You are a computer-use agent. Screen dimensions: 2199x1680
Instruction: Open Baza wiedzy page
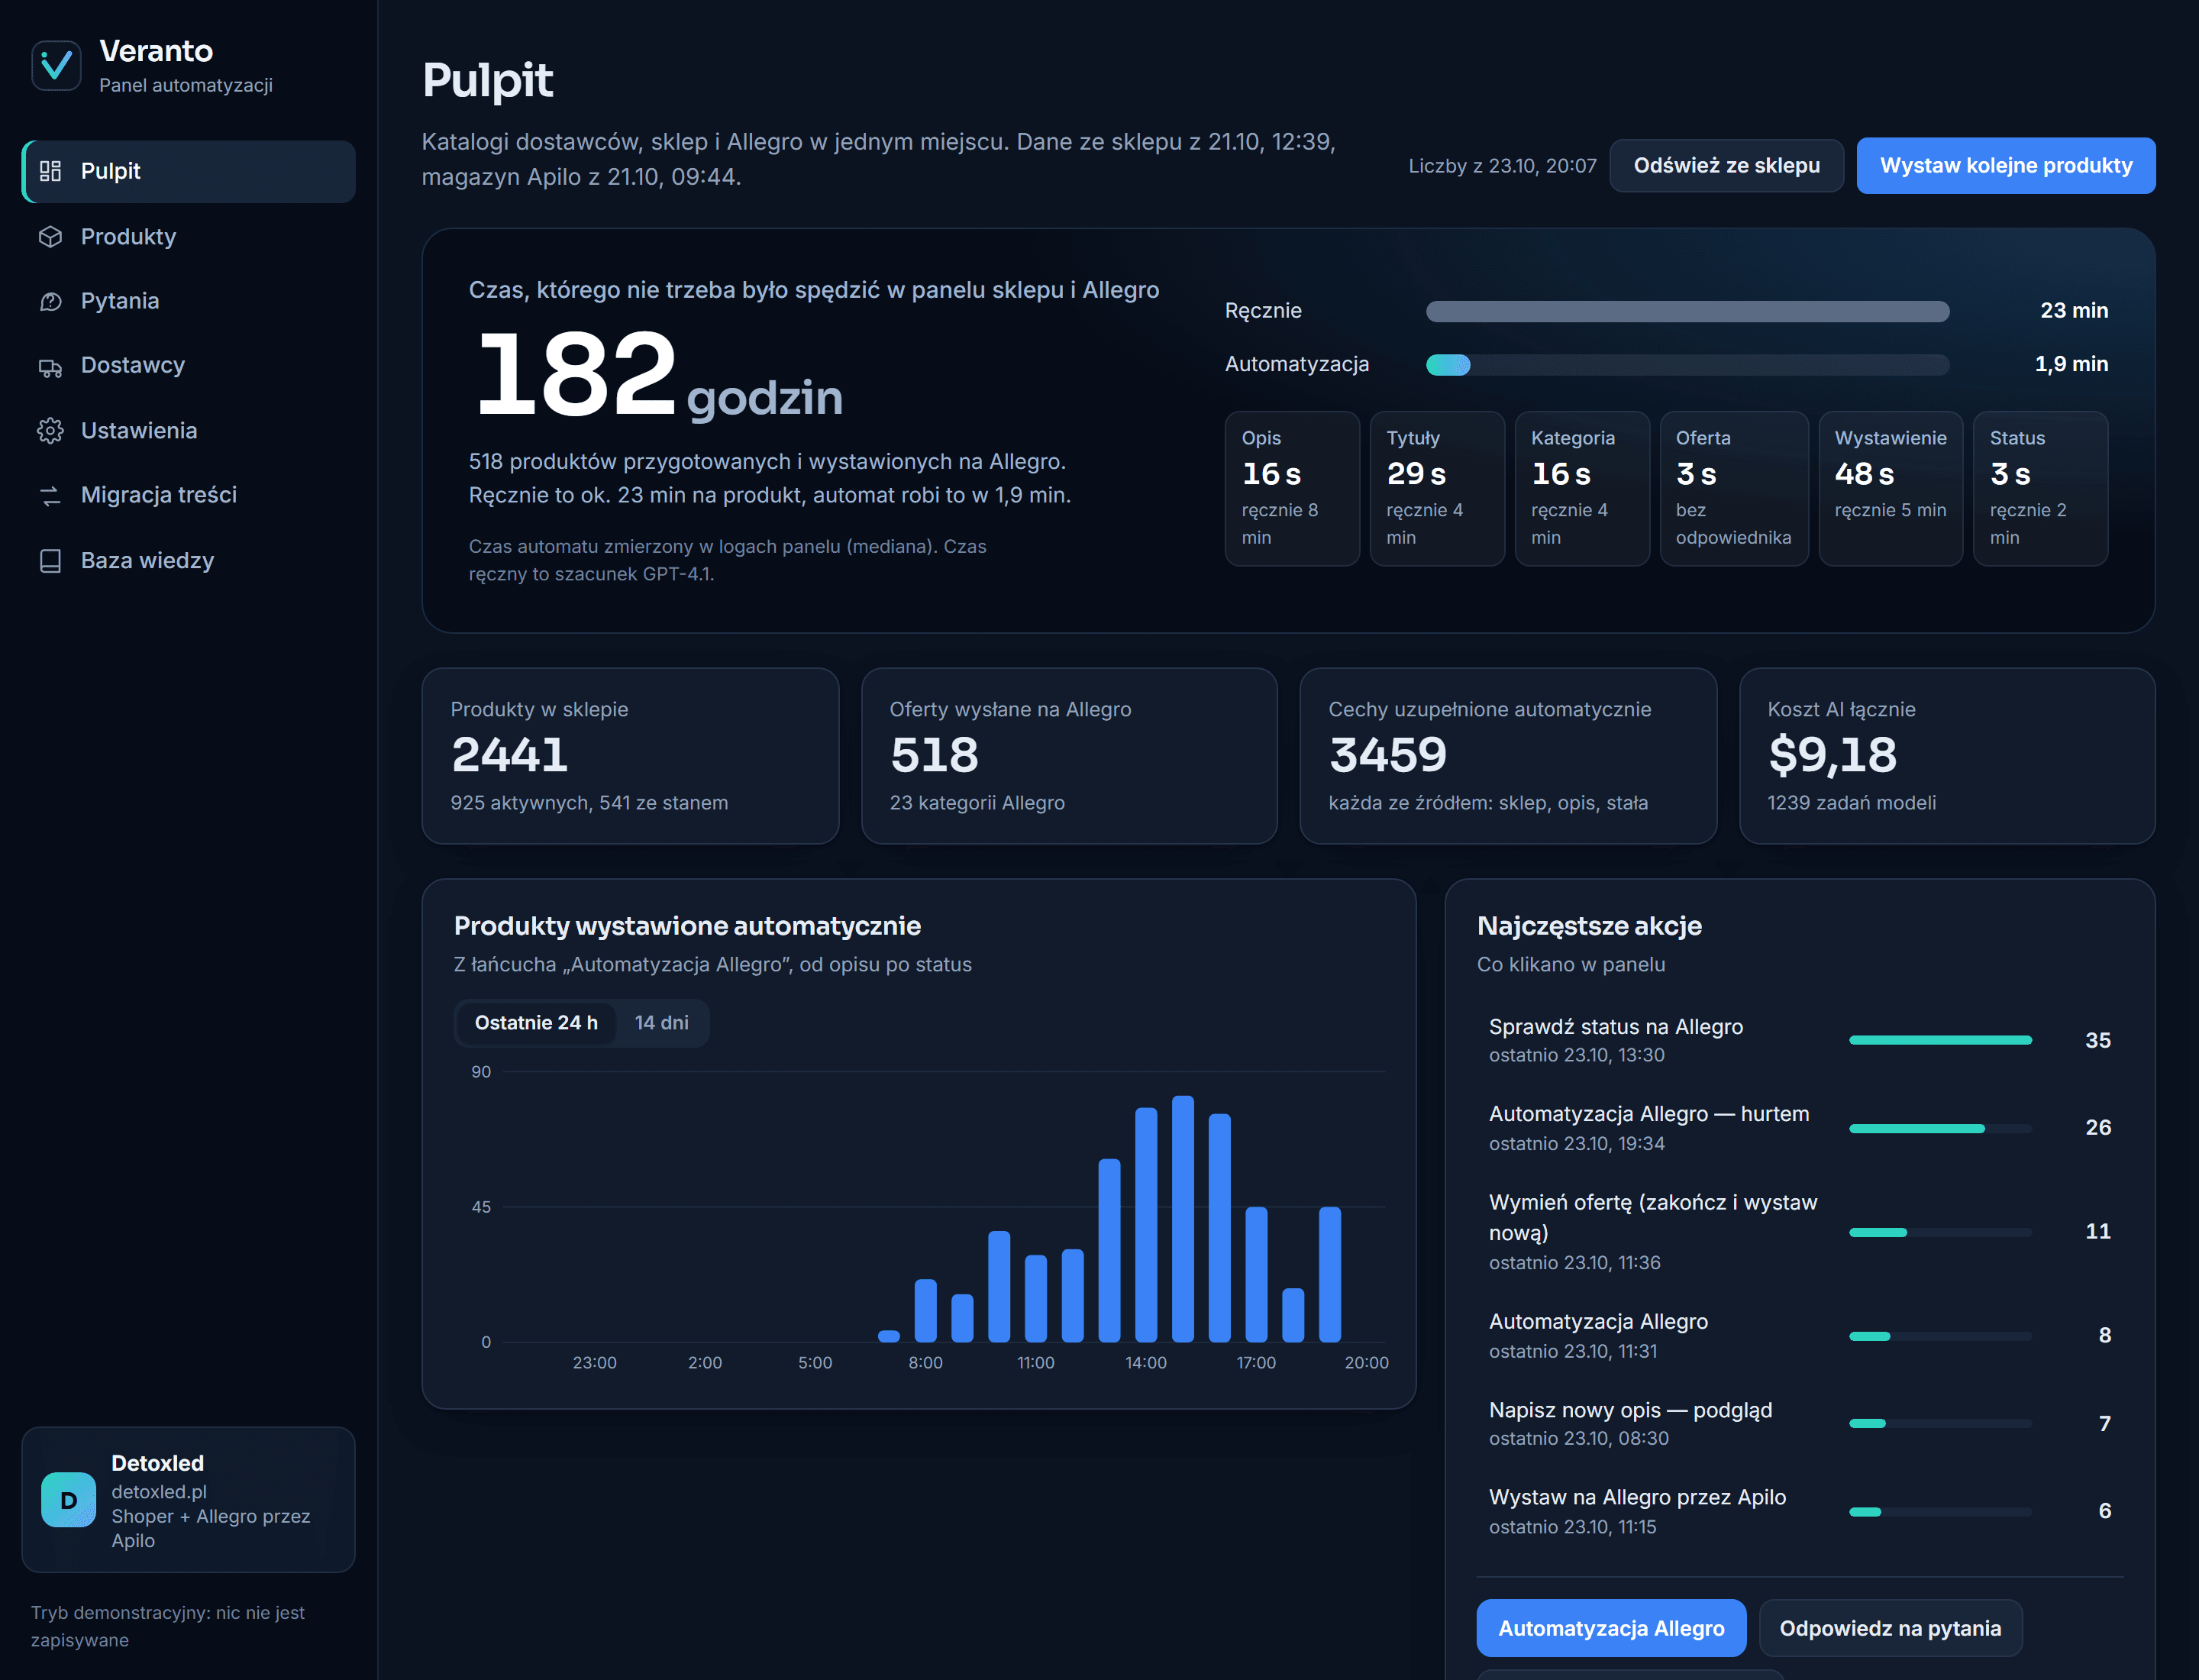point(188,561)
